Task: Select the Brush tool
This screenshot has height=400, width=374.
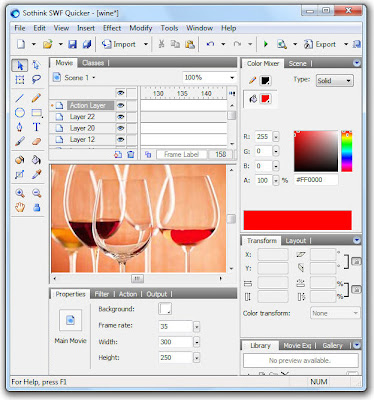Action: click(x=20, y=141)
